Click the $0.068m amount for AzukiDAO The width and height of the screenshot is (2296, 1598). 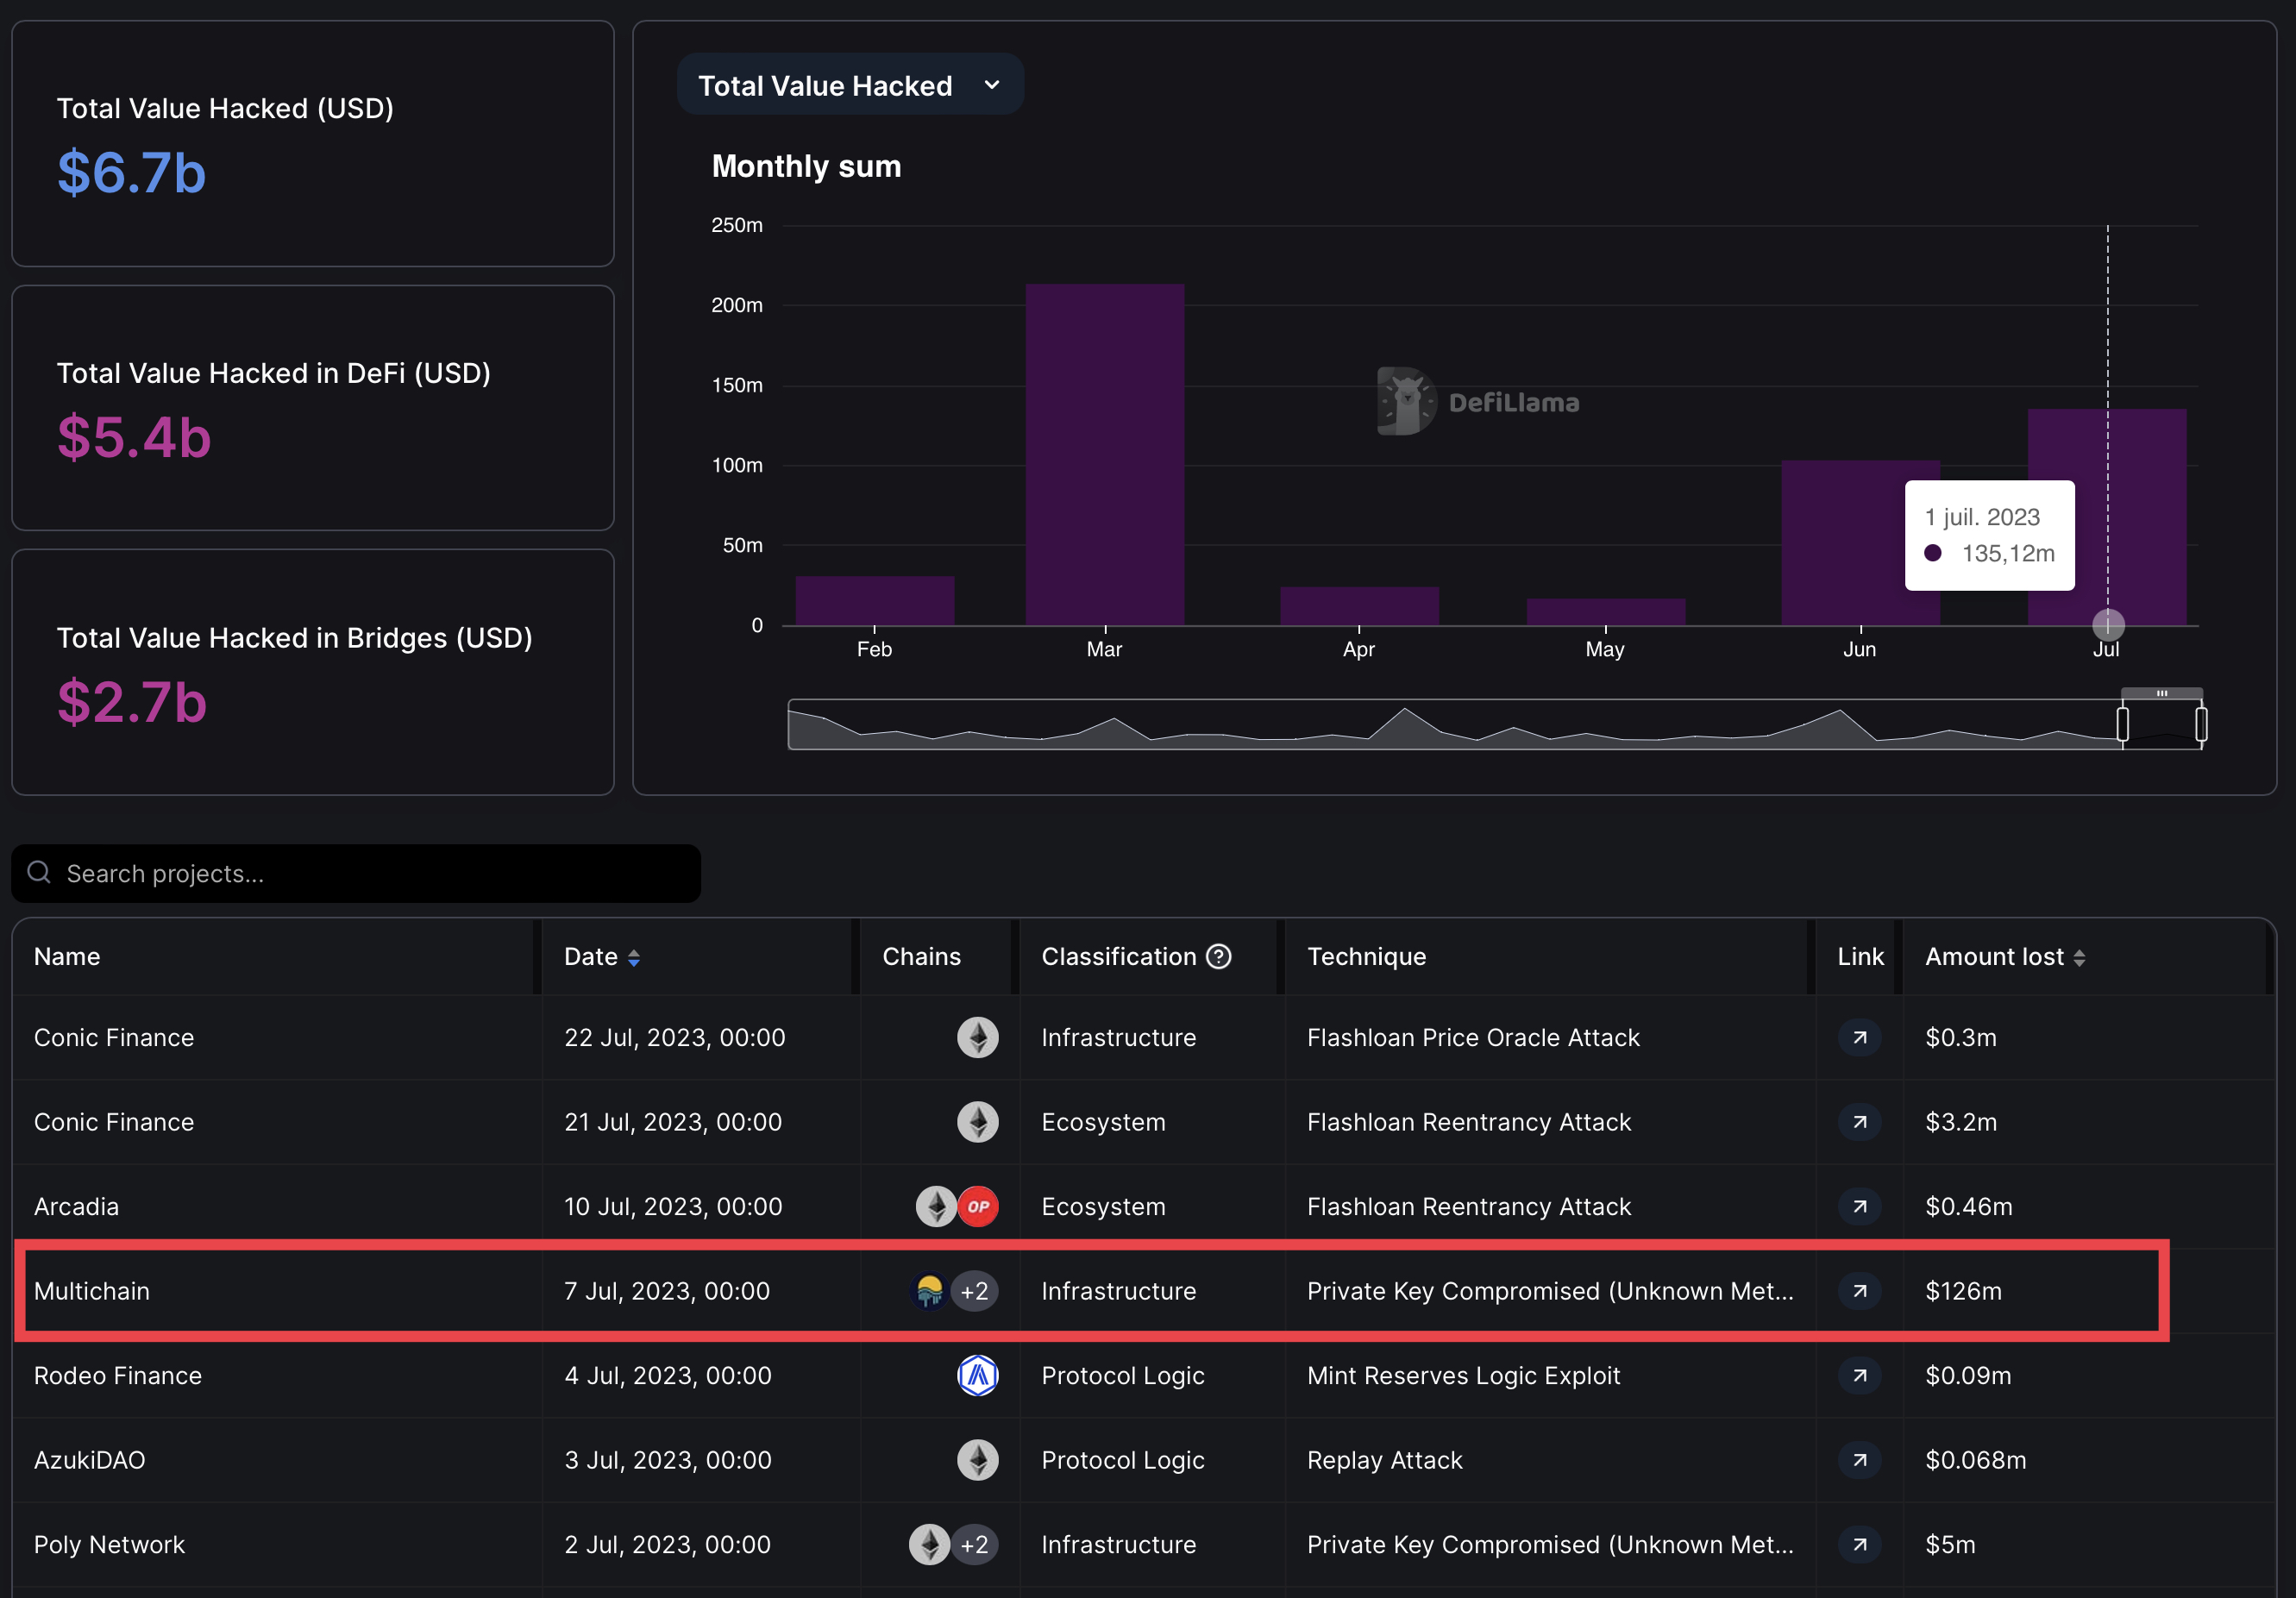tap(1975, 1460)
